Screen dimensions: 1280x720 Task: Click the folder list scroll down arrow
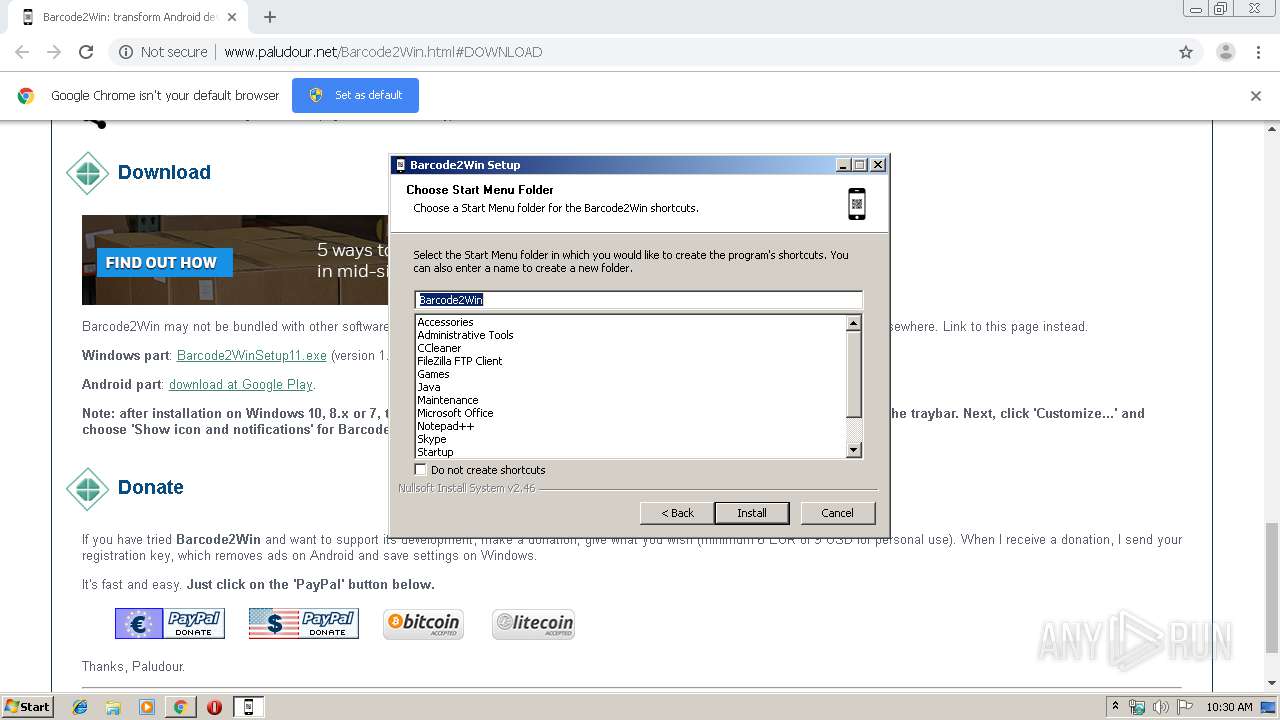854,451
